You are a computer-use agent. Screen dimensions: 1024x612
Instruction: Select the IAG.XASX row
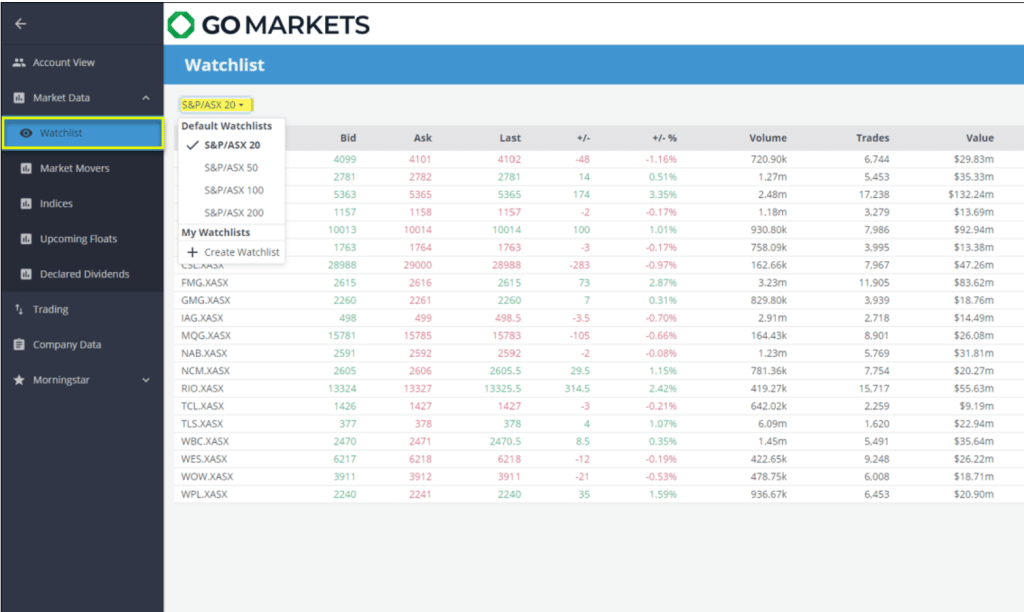click(599, 318)
